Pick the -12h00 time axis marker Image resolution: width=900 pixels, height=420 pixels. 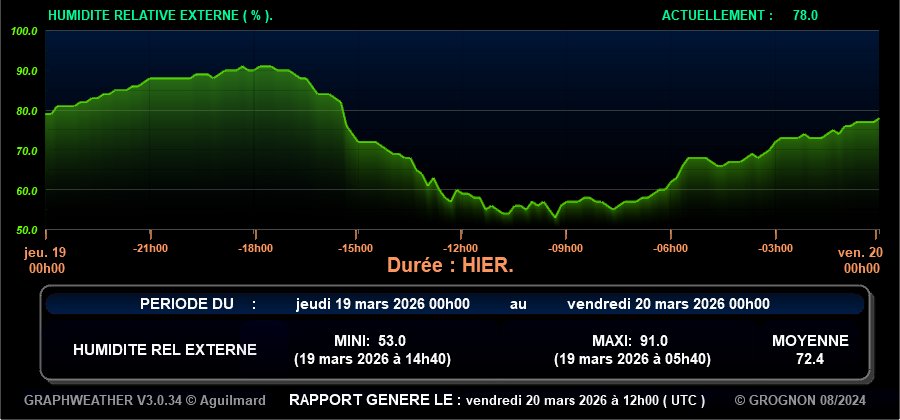461,248
